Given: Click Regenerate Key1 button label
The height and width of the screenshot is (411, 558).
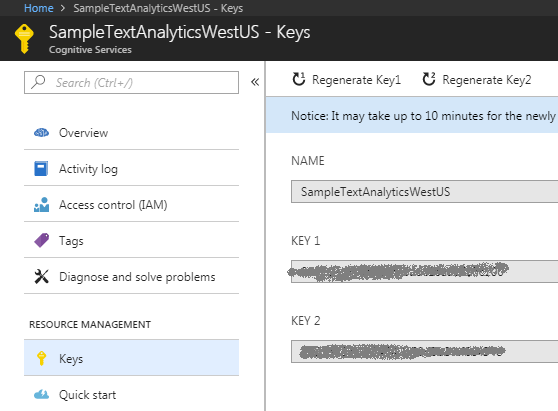Looking at the screenshot, I should point(356,80).
